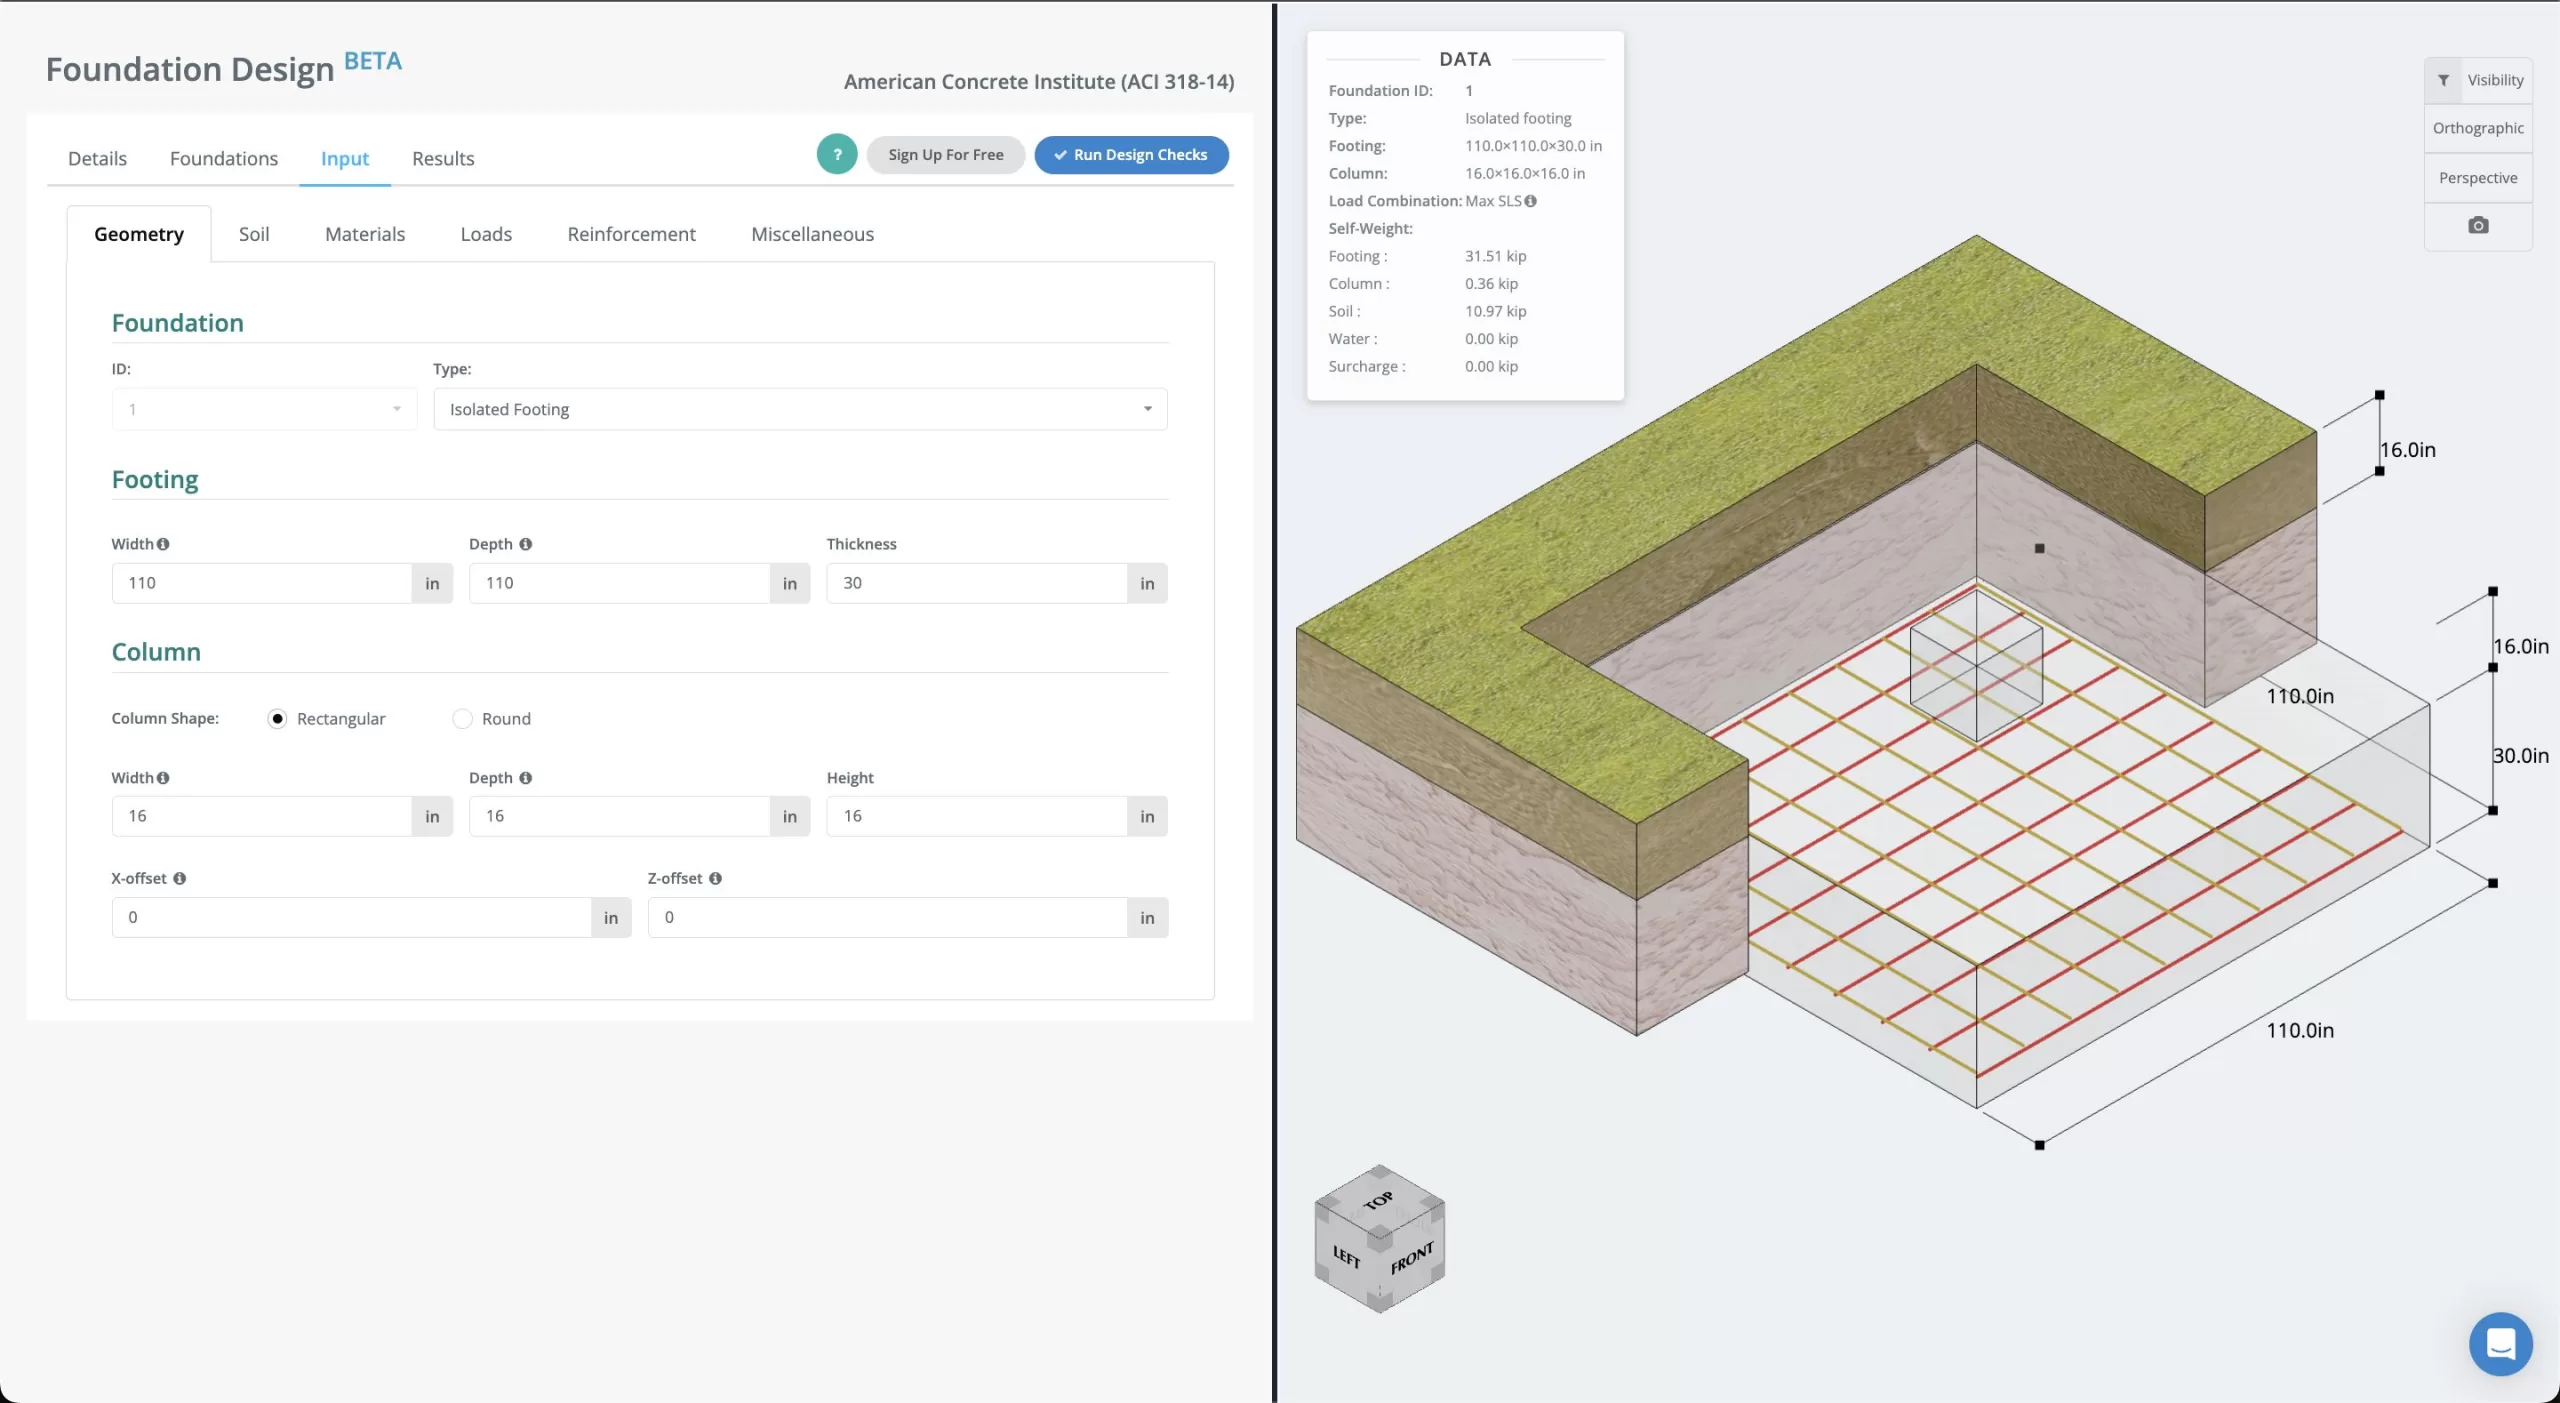Click the teal question mark help icon

[837, 154]
